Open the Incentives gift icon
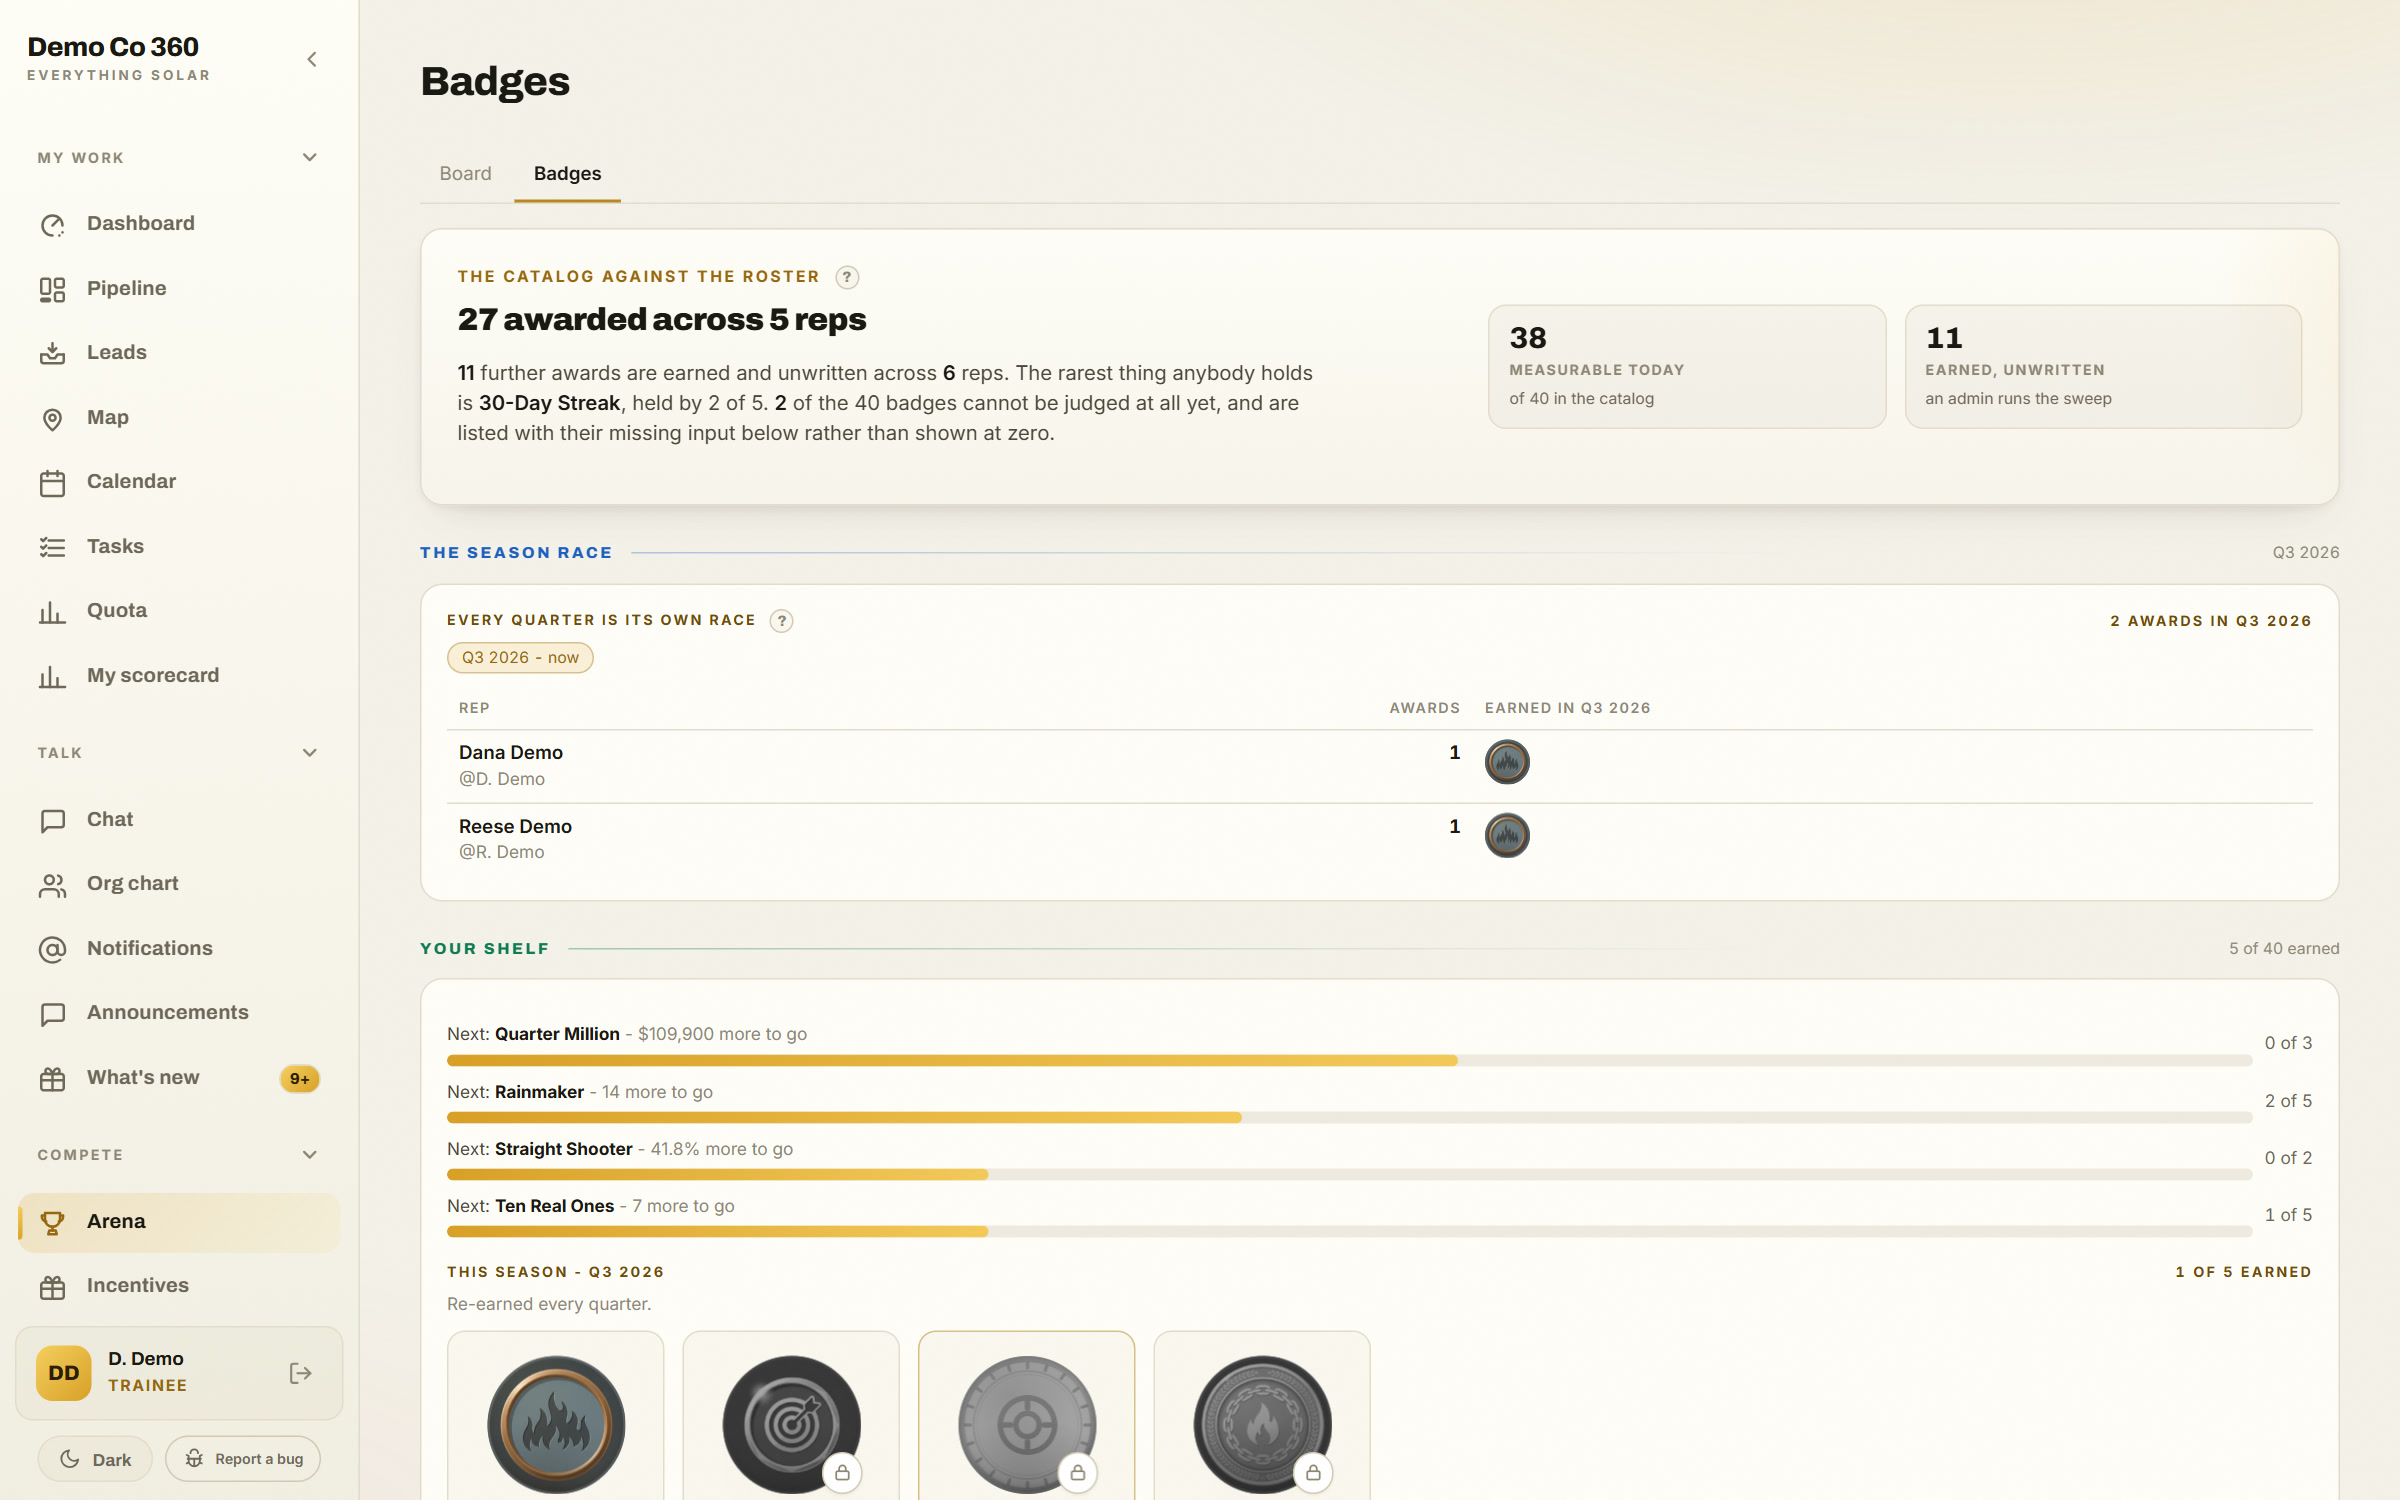This screenshot has height=1500, width=2400. click(x=52, y=1286)
